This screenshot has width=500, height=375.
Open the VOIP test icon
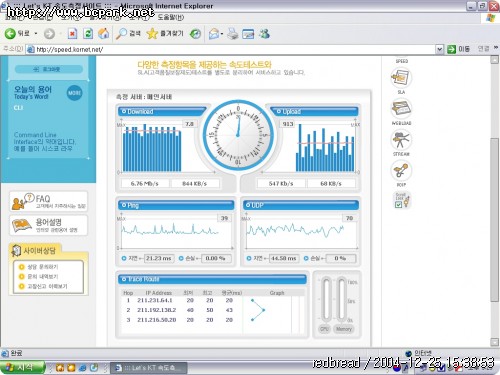401,170
